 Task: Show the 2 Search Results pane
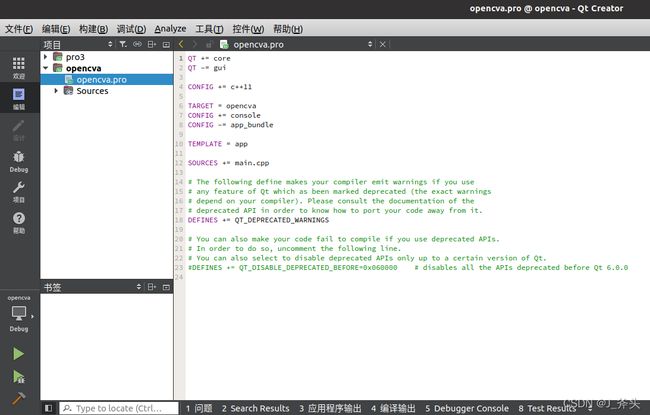[255, 408]
